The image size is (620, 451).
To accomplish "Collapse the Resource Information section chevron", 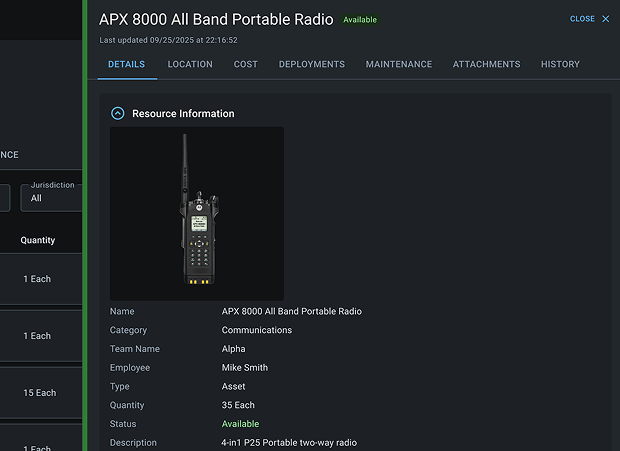I will [118, 114].
